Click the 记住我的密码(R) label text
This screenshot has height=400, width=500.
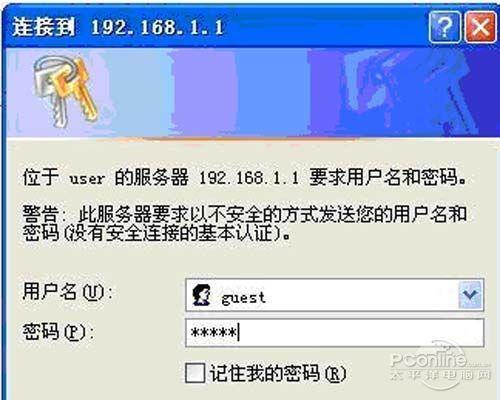pos(278,373)
